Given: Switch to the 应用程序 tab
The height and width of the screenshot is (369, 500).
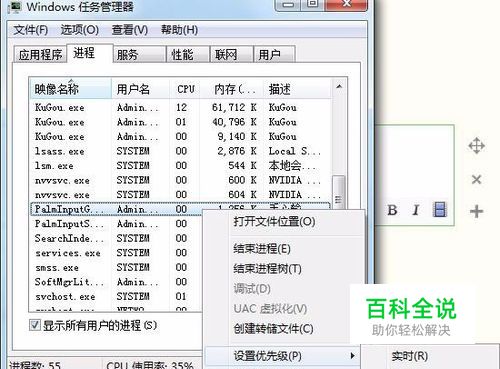Looking at the screenshot, I should click(40, 54).
